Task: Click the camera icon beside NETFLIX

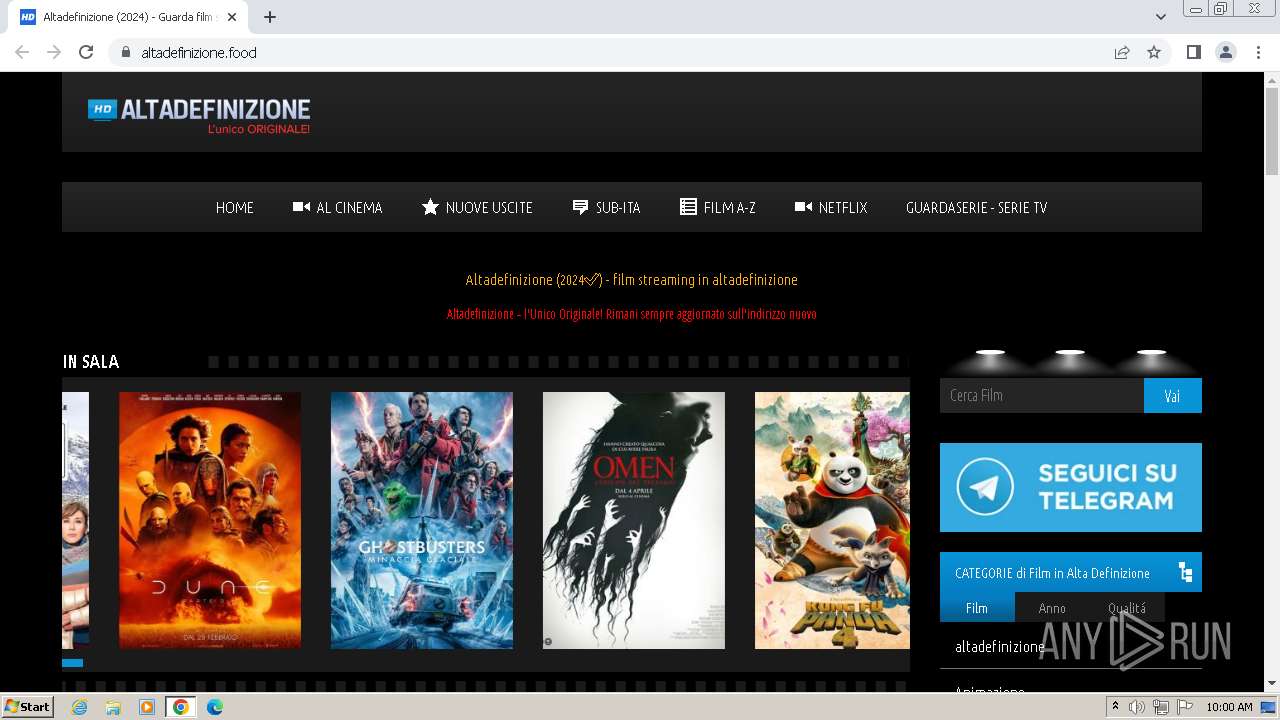Action: pyautogui.click(x=803, y=207)
